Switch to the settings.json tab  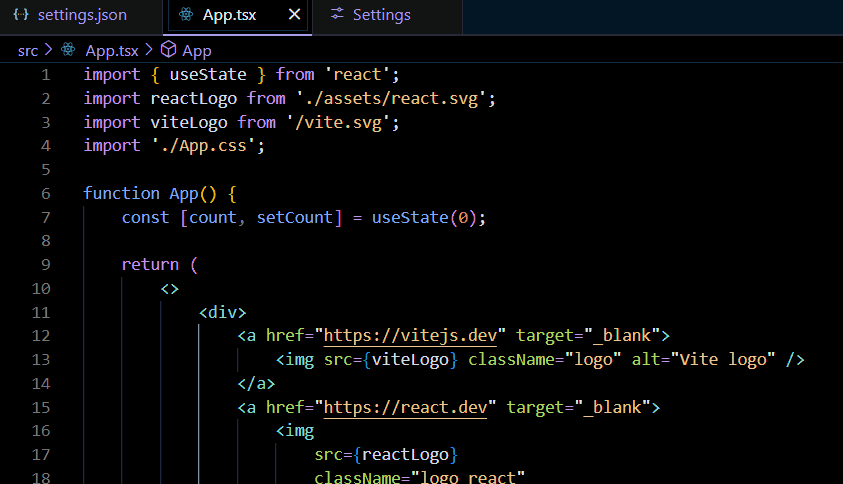tap(81, 15)
